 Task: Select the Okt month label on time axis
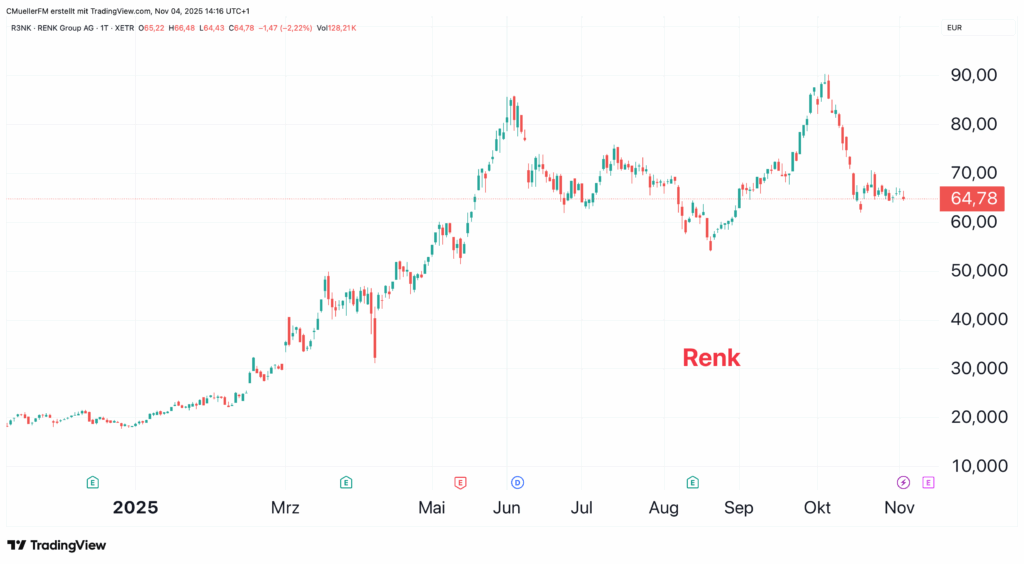click(816, 508)
